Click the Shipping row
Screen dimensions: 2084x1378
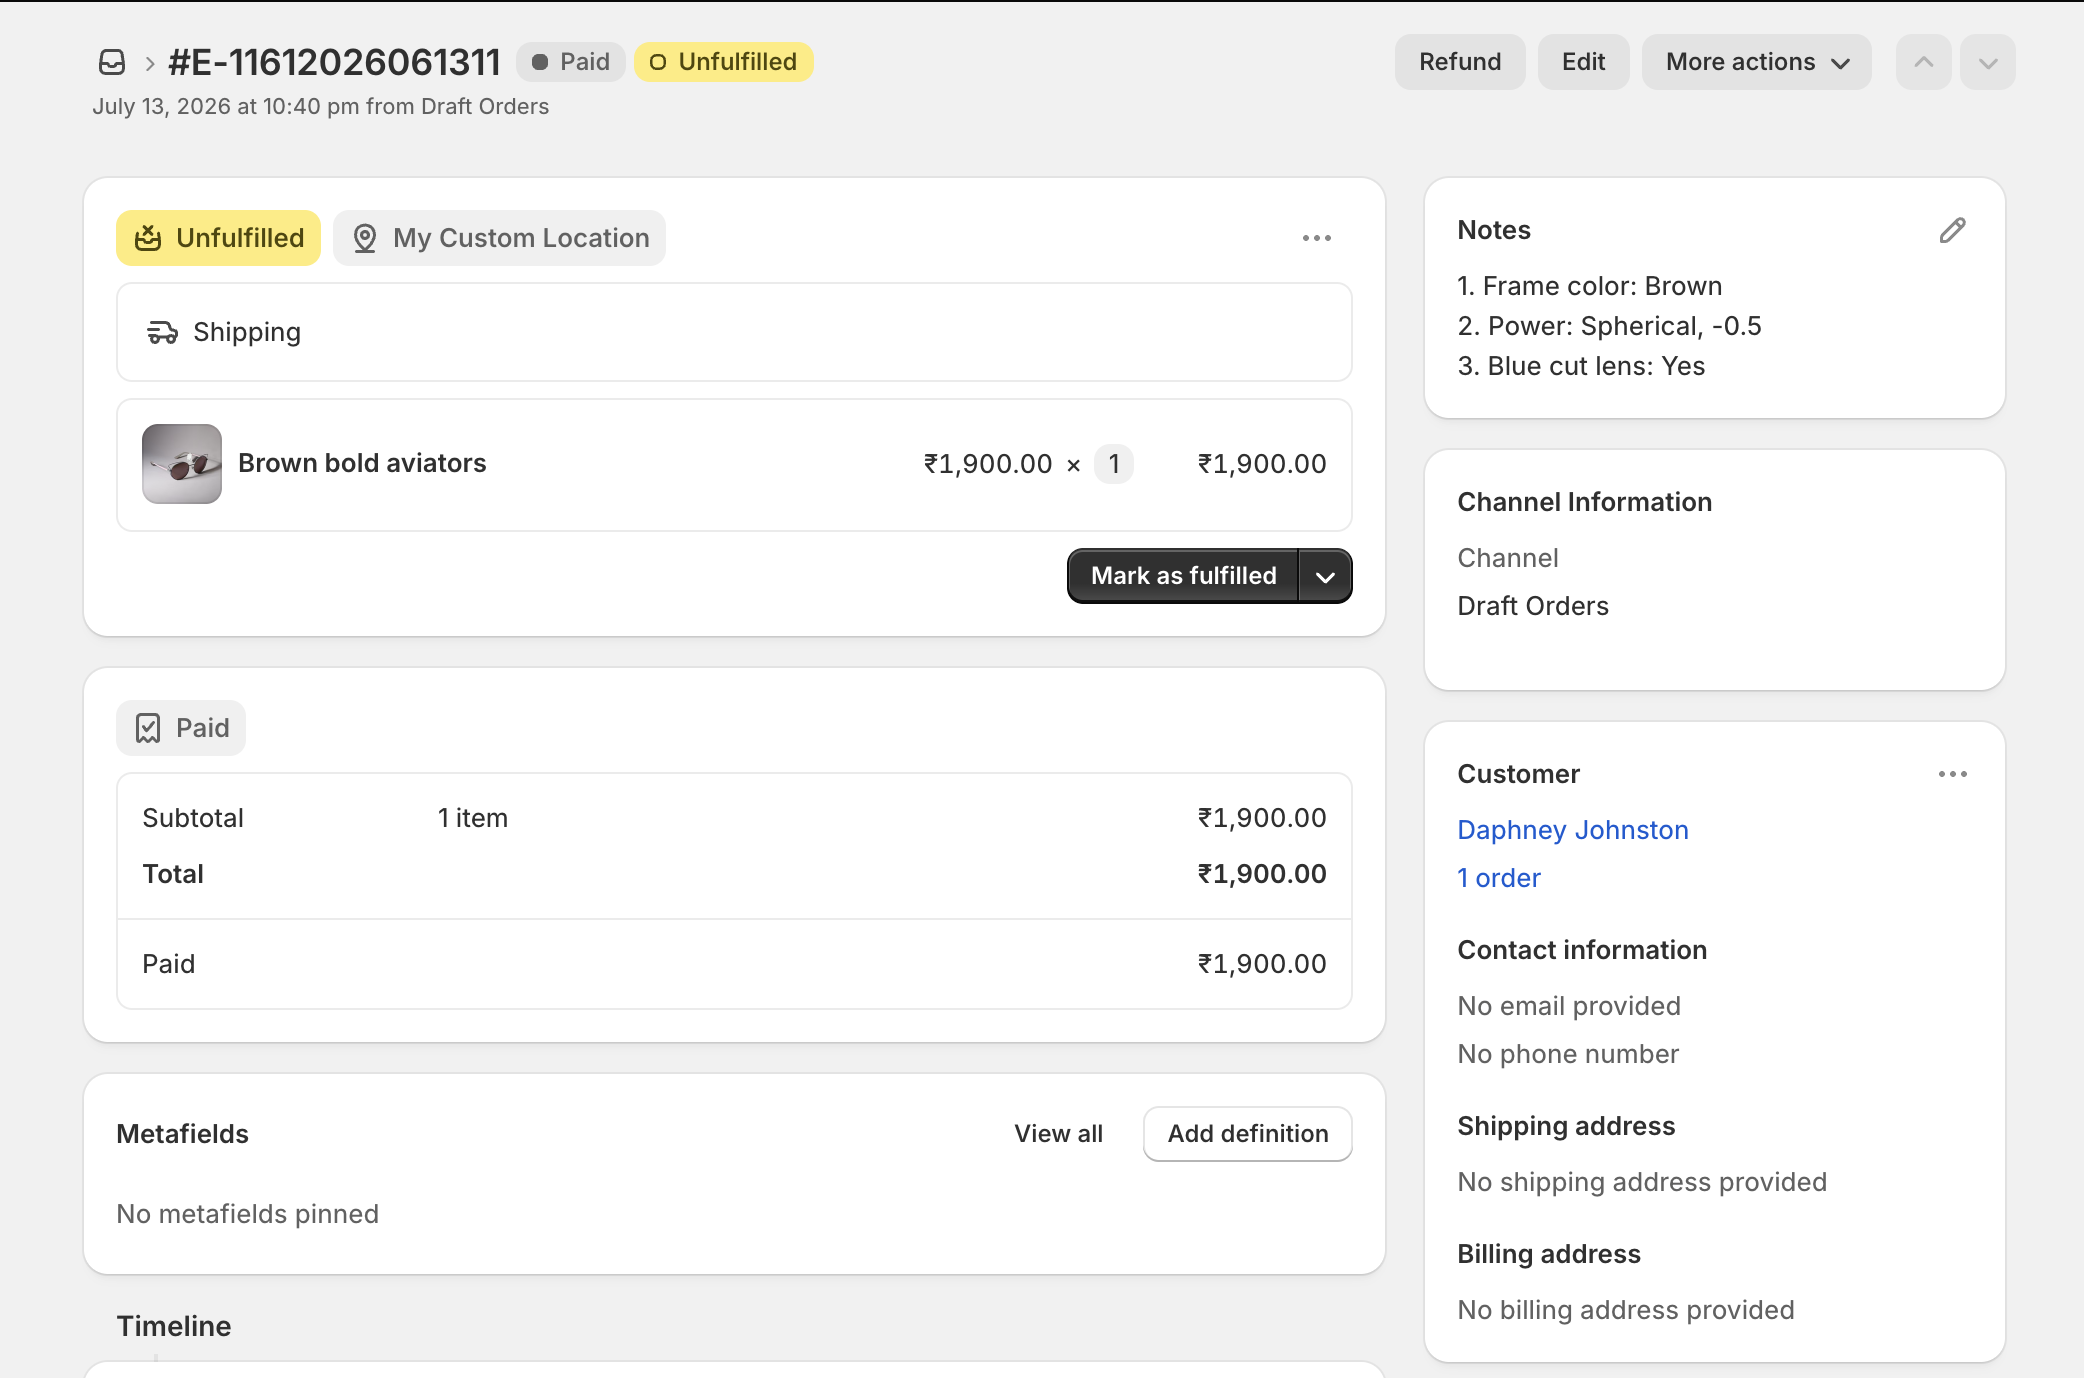point(734,332)
